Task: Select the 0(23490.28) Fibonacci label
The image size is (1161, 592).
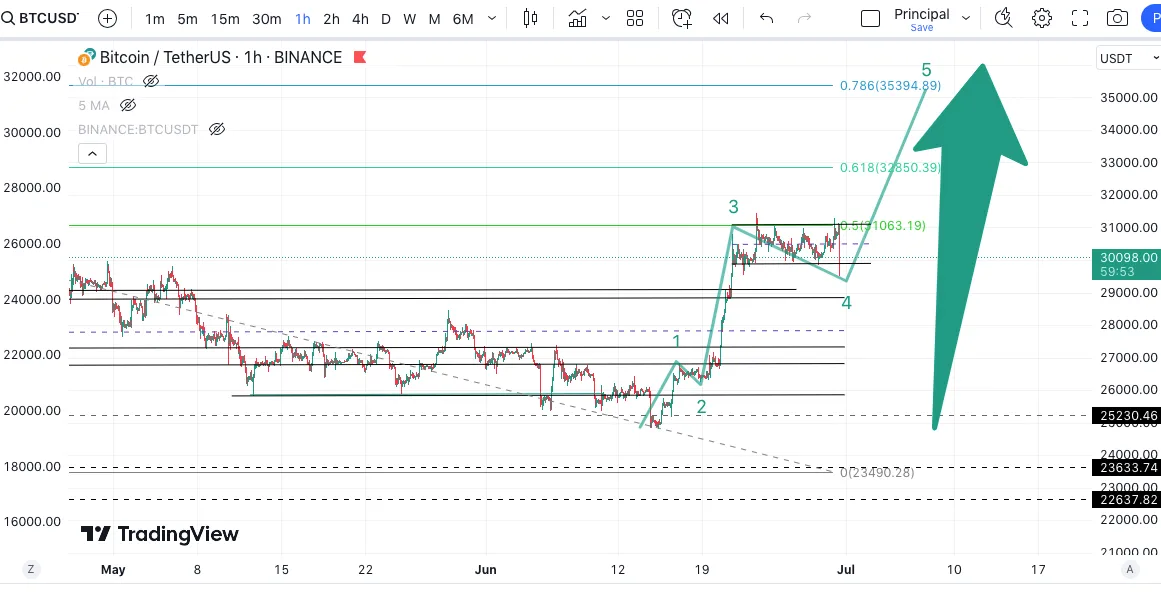Action: click(x=877, y=472)
